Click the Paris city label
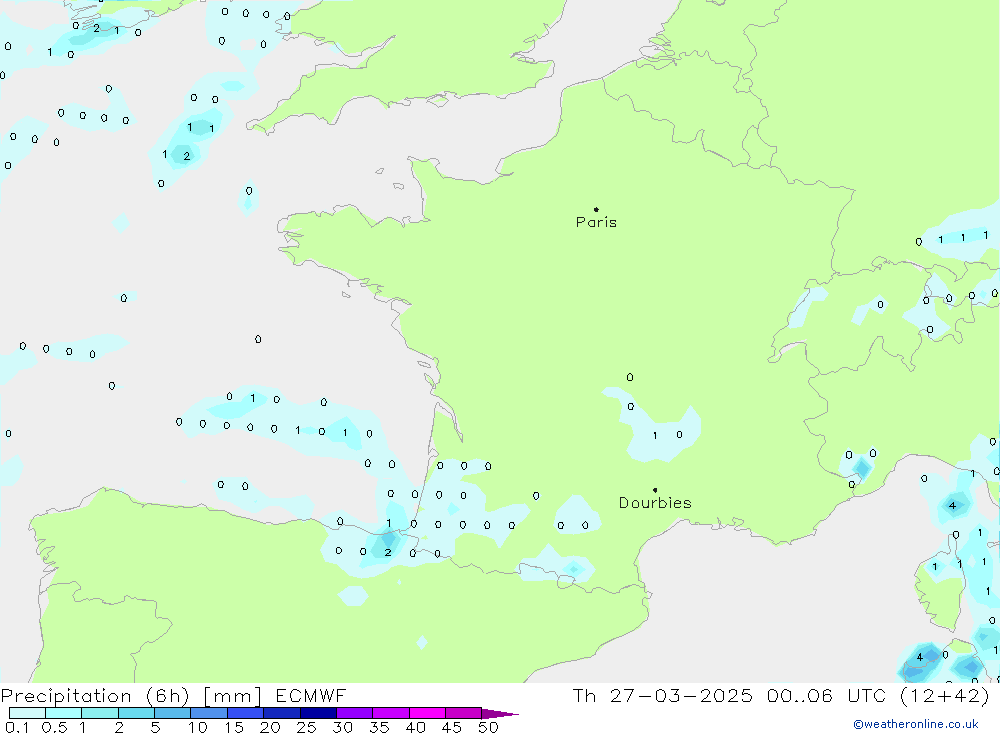The height and width of the screenshot is (733, 1000). point(596,222)
